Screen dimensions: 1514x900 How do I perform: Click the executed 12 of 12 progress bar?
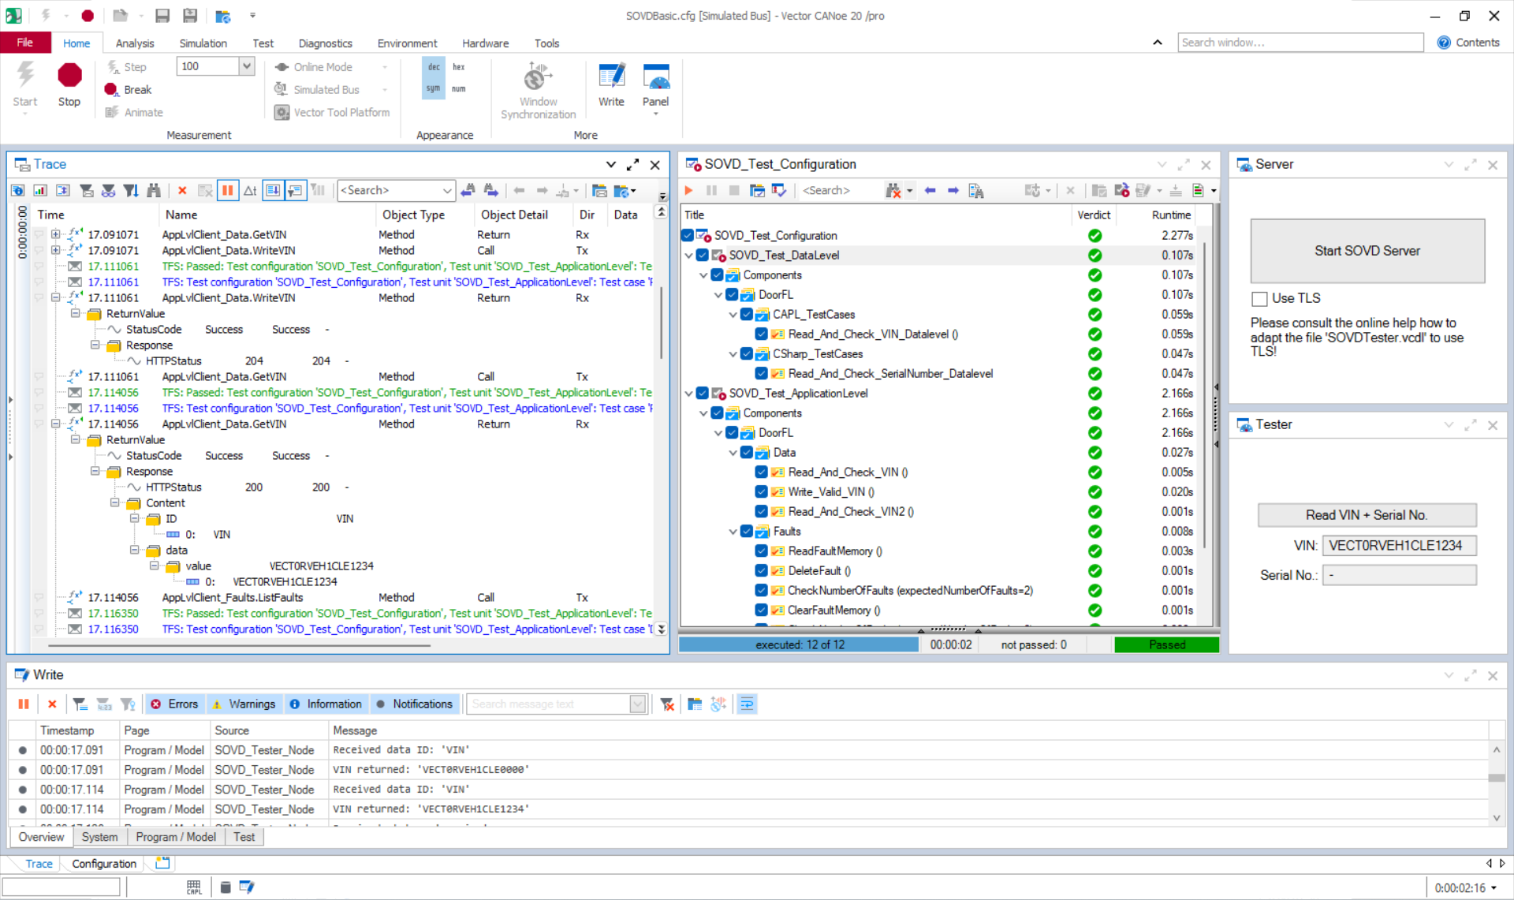(799, 645)
